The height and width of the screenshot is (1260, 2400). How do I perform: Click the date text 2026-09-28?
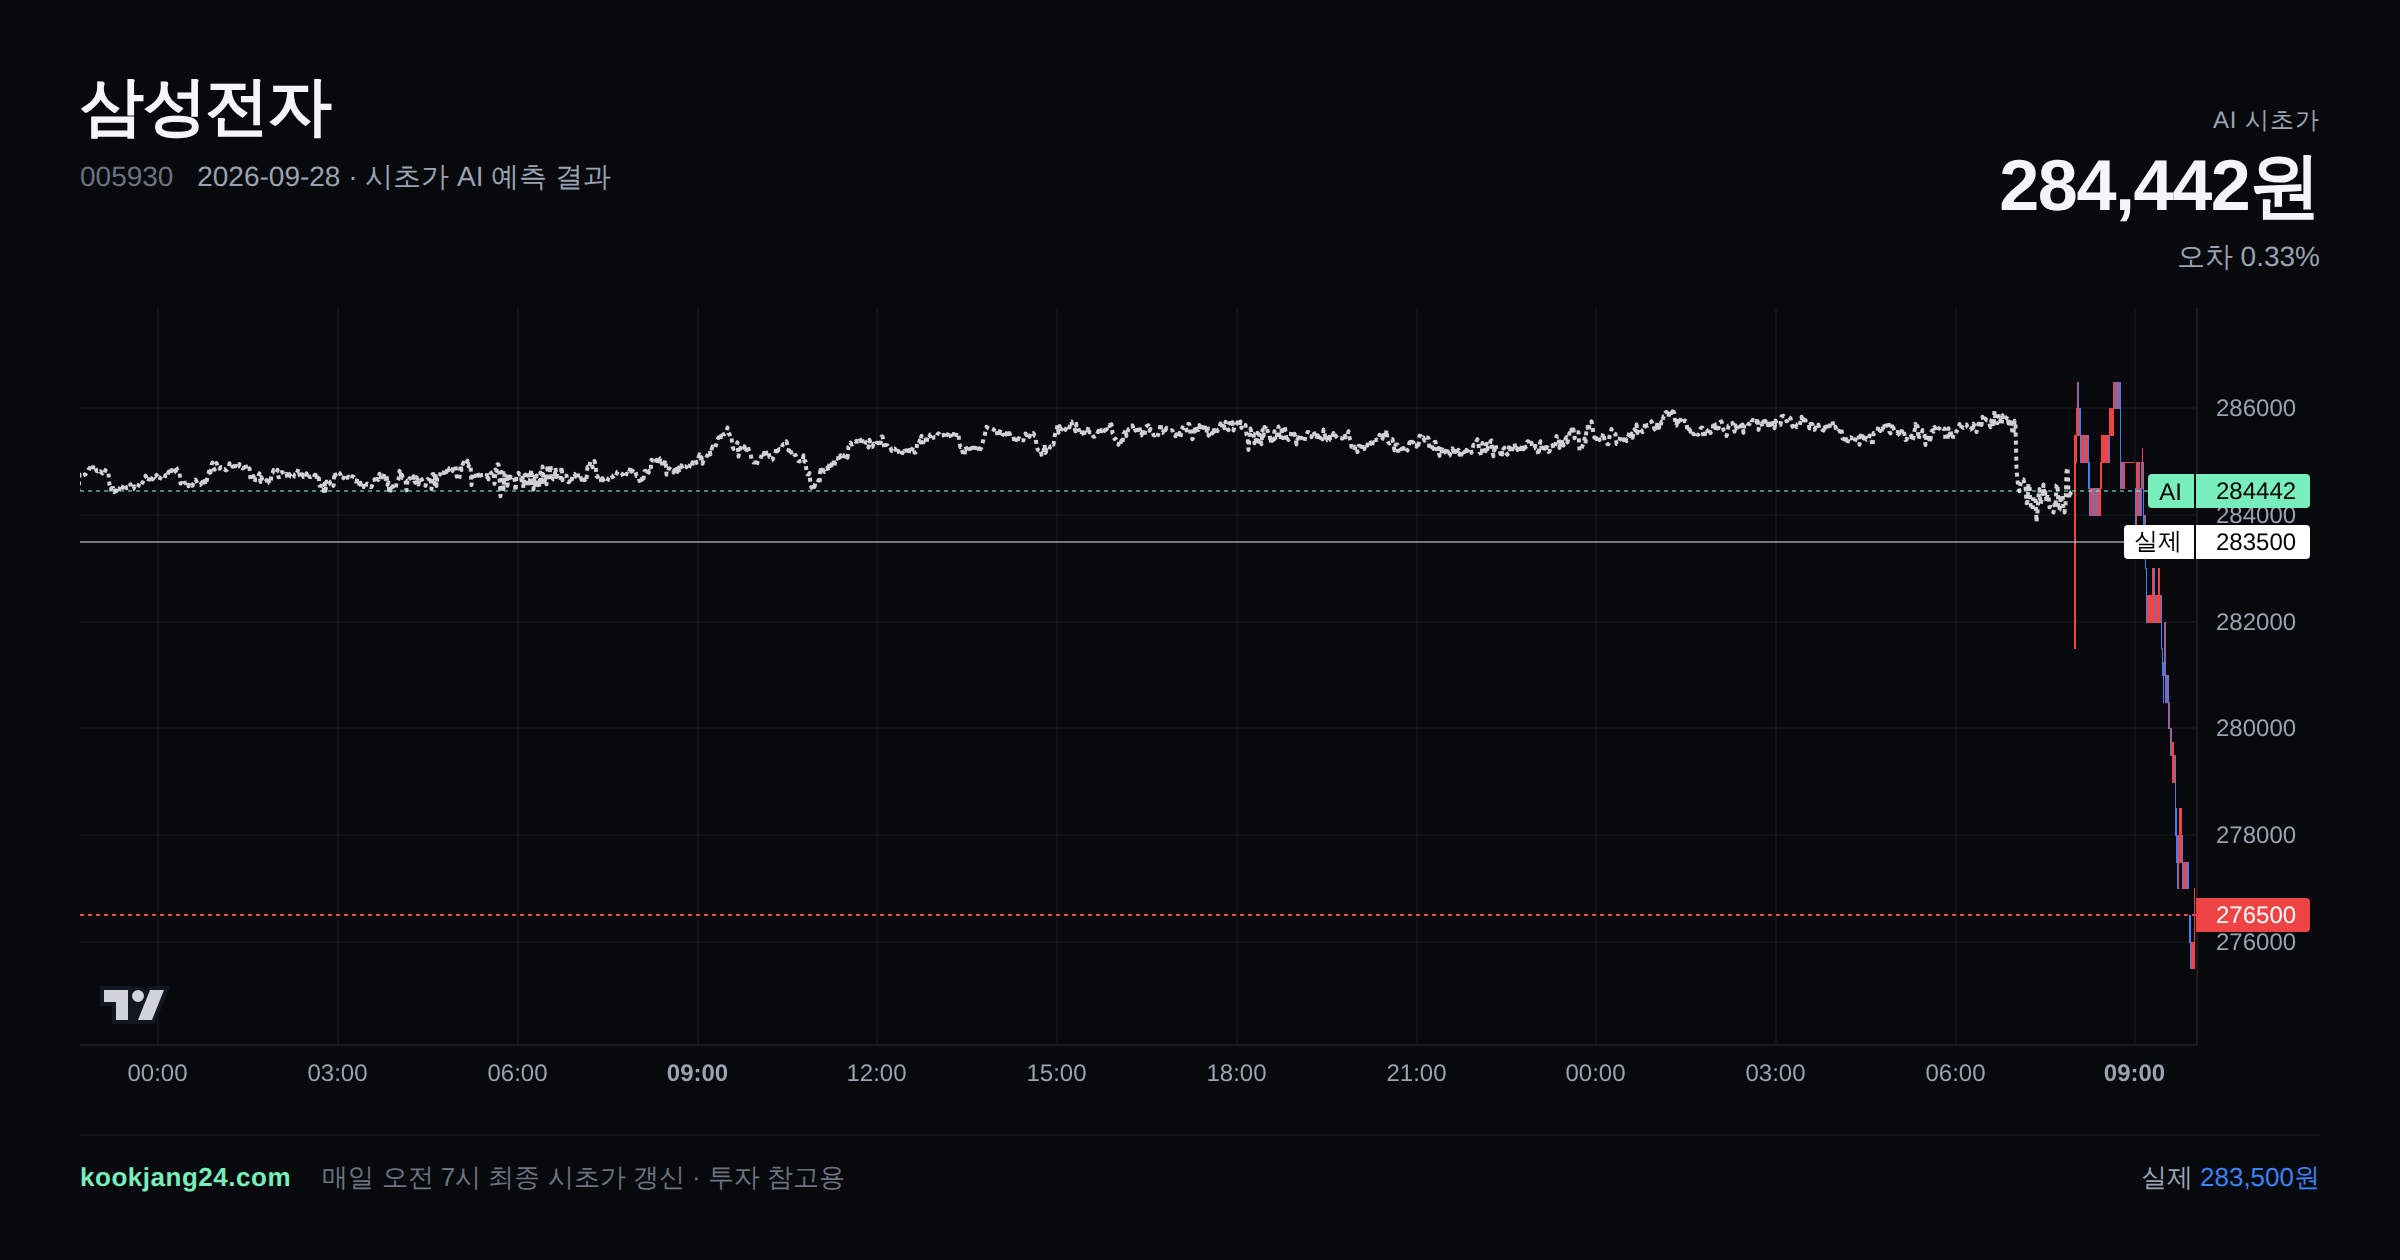[x=268, y=177]
